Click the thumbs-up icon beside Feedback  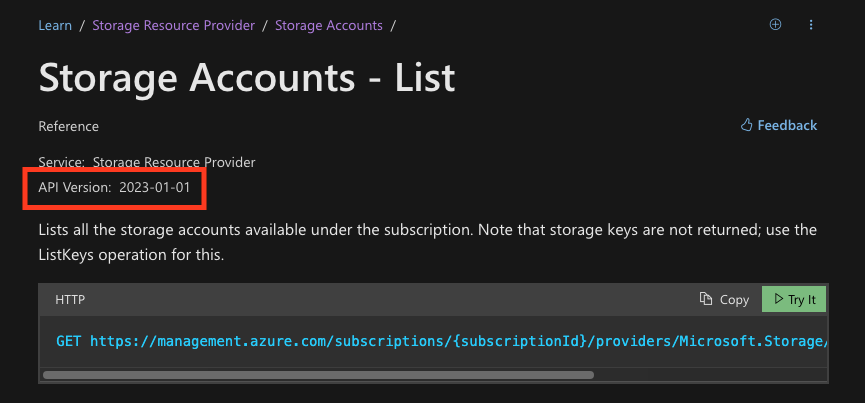[x=746, y=125]
